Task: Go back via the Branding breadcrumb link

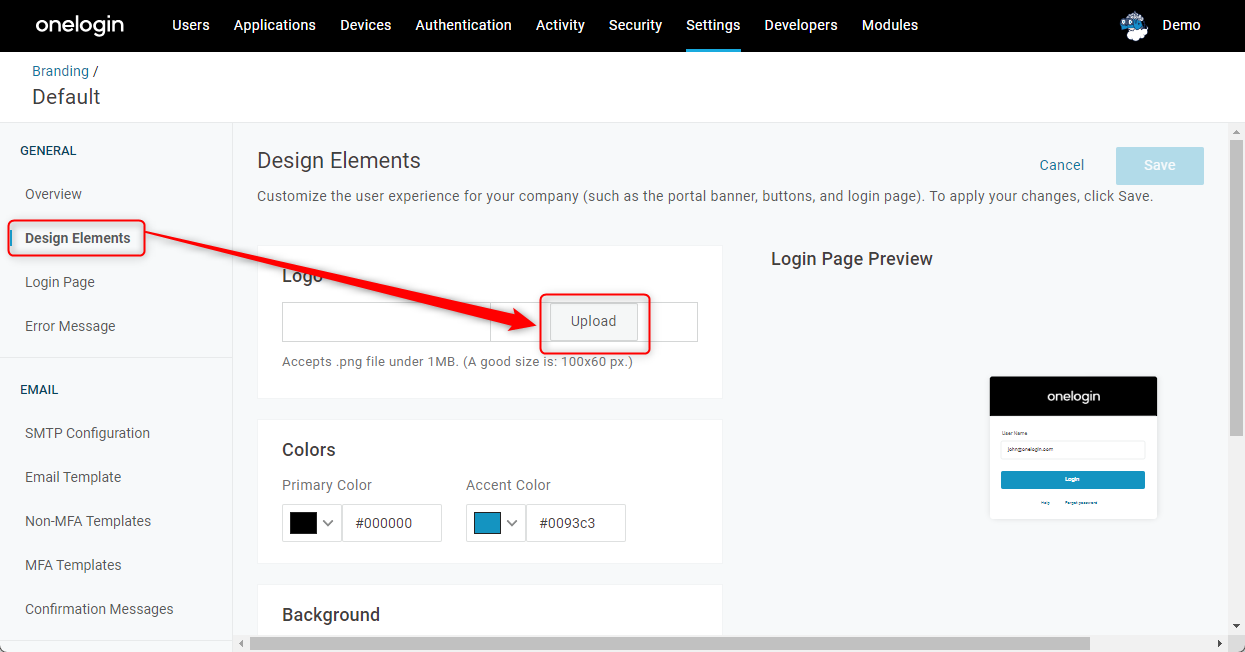Action: click(x=60, y=71)
